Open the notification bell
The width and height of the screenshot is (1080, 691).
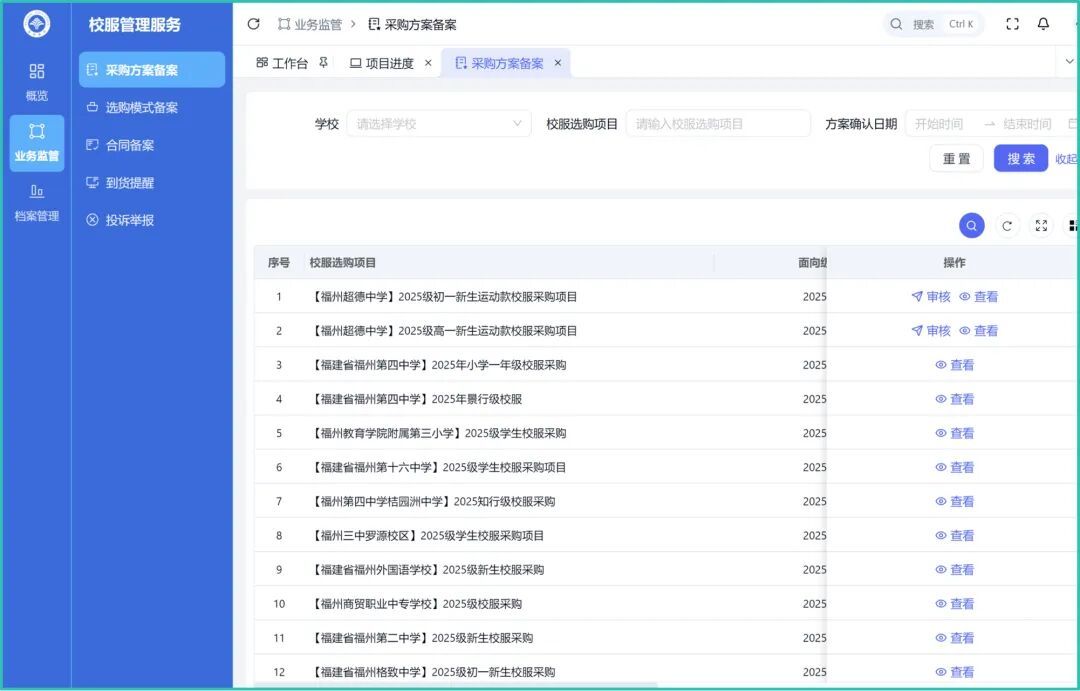(1043, 24)
